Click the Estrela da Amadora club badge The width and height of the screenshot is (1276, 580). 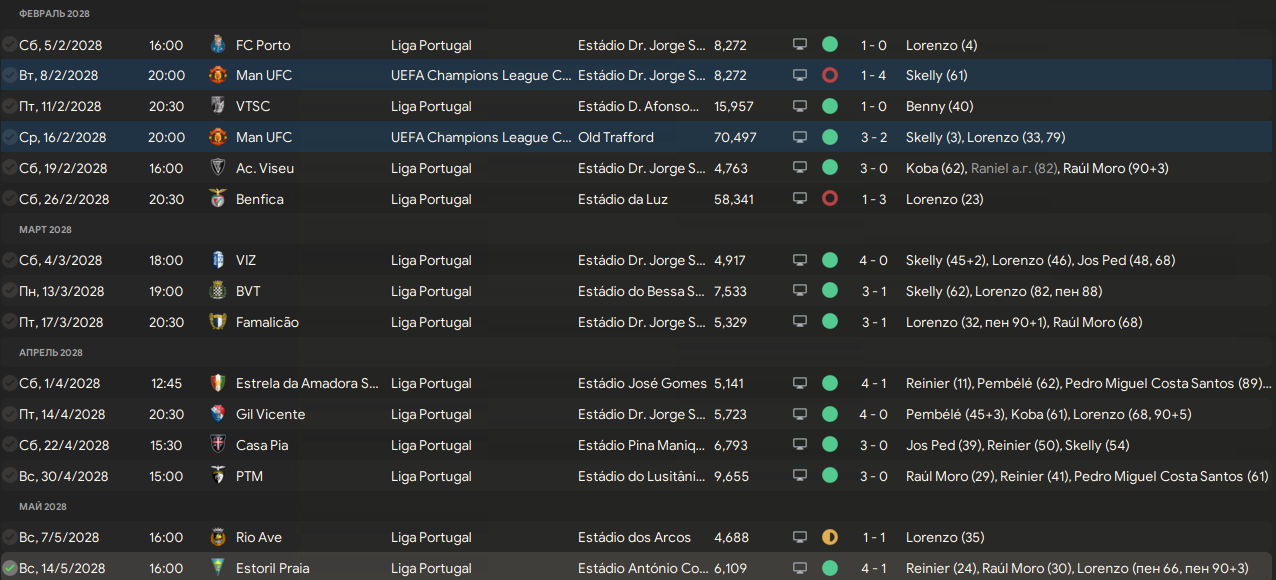pos(217,383)
